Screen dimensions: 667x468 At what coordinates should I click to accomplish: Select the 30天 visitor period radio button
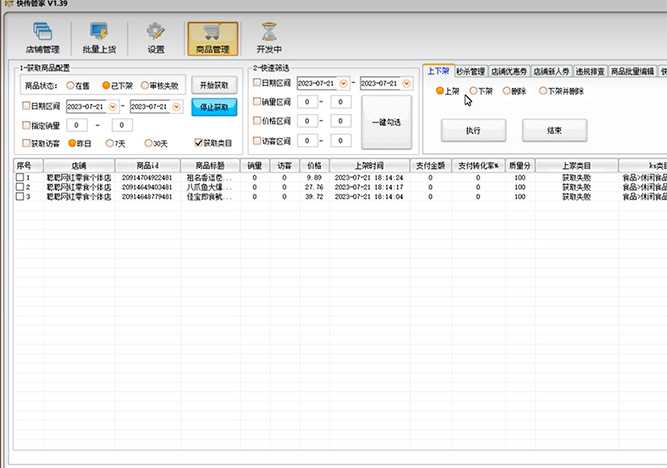(148, 143)
